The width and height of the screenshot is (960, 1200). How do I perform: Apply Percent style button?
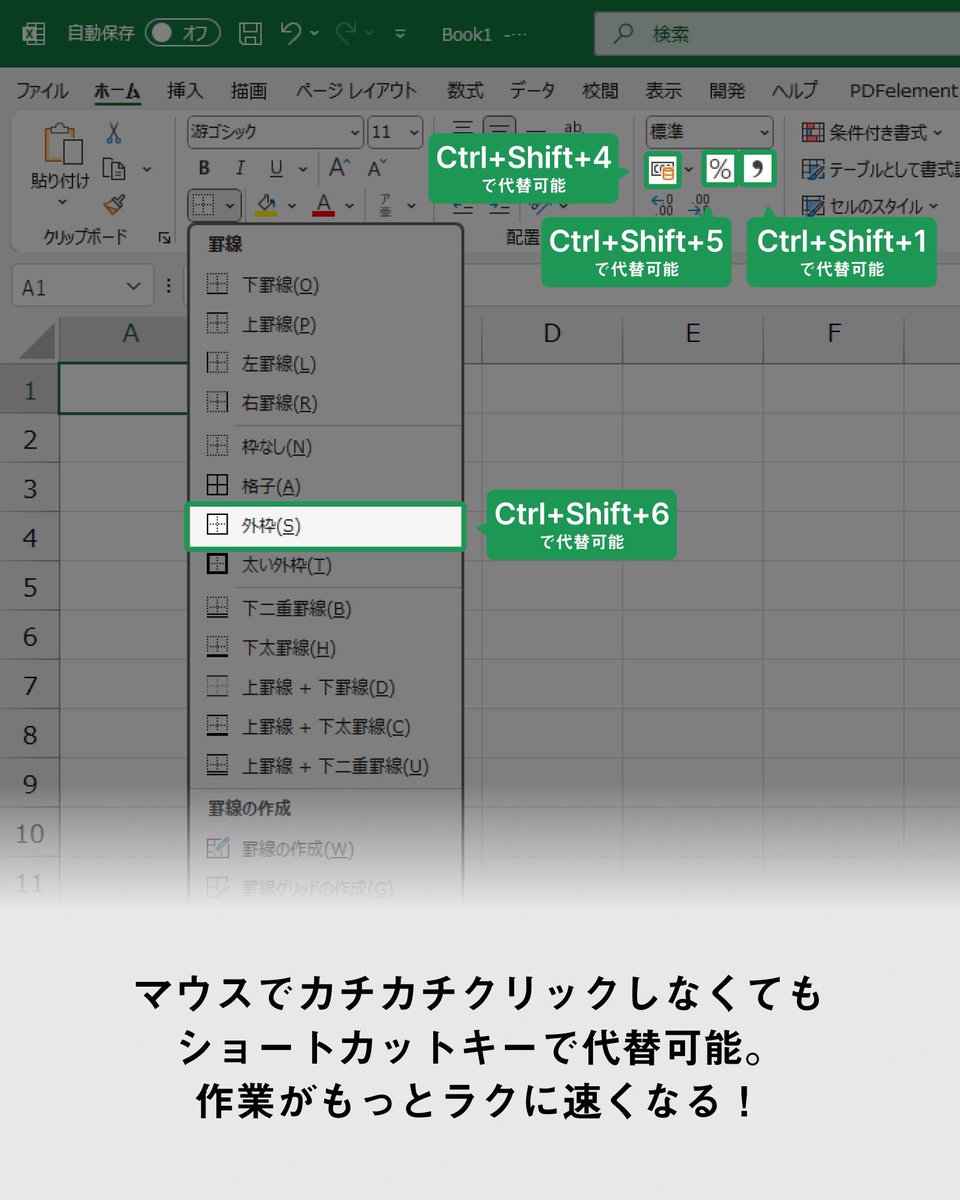pos(720,169)
